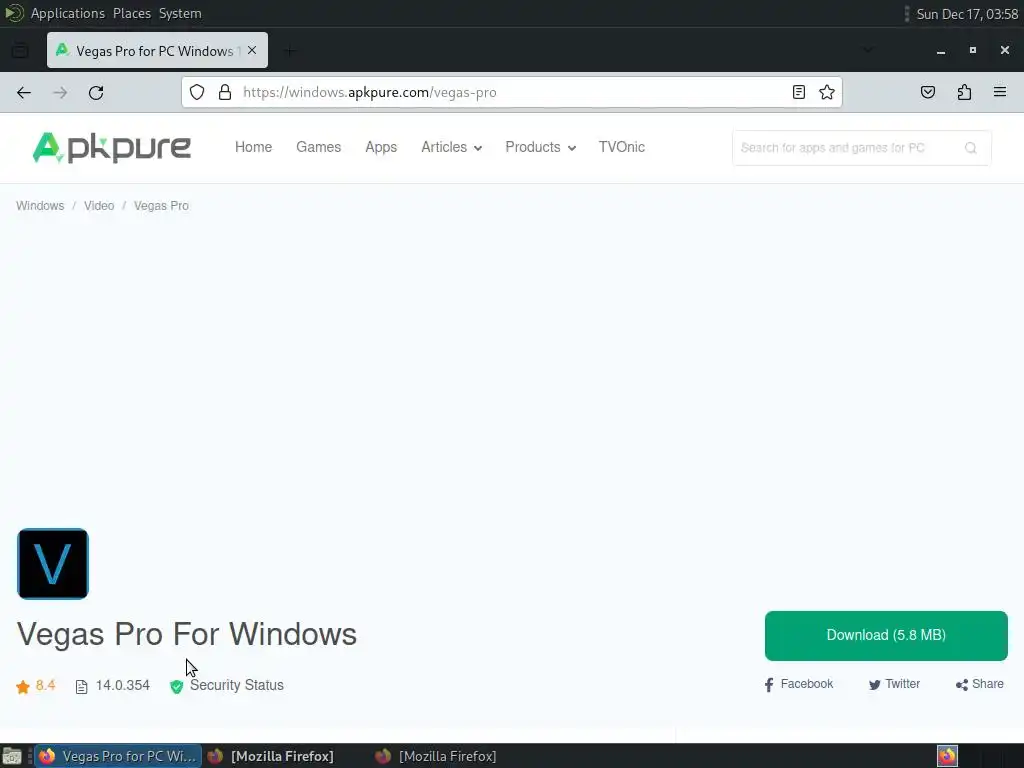Click the MATE menu logo in the top panel
1024x768 pixels.
point(14,13)
